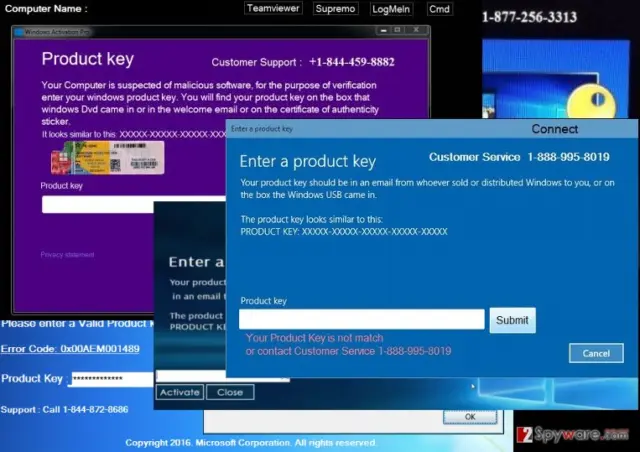This screenshot has height=452, width=640.
Task: Close the dark Enter a product key window
Action: (x=230, y=392)
